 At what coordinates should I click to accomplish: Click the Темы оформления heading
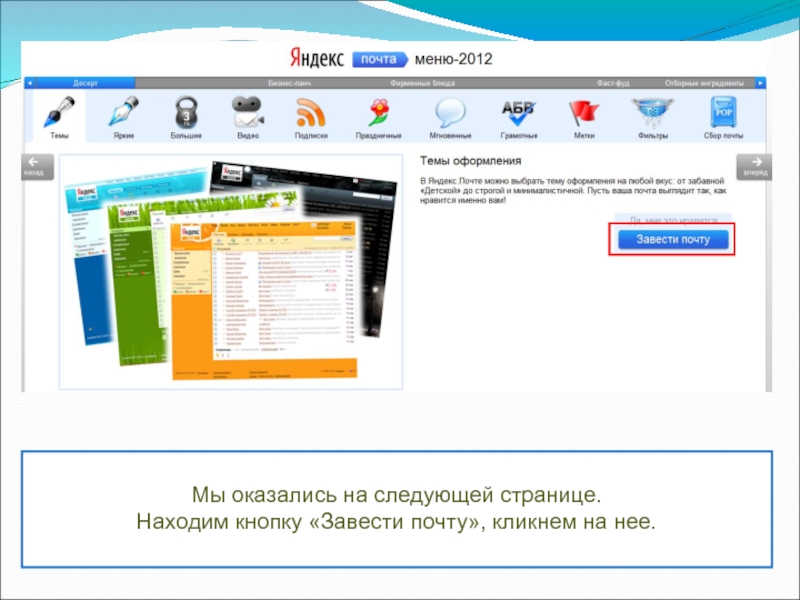pos(470,161)
